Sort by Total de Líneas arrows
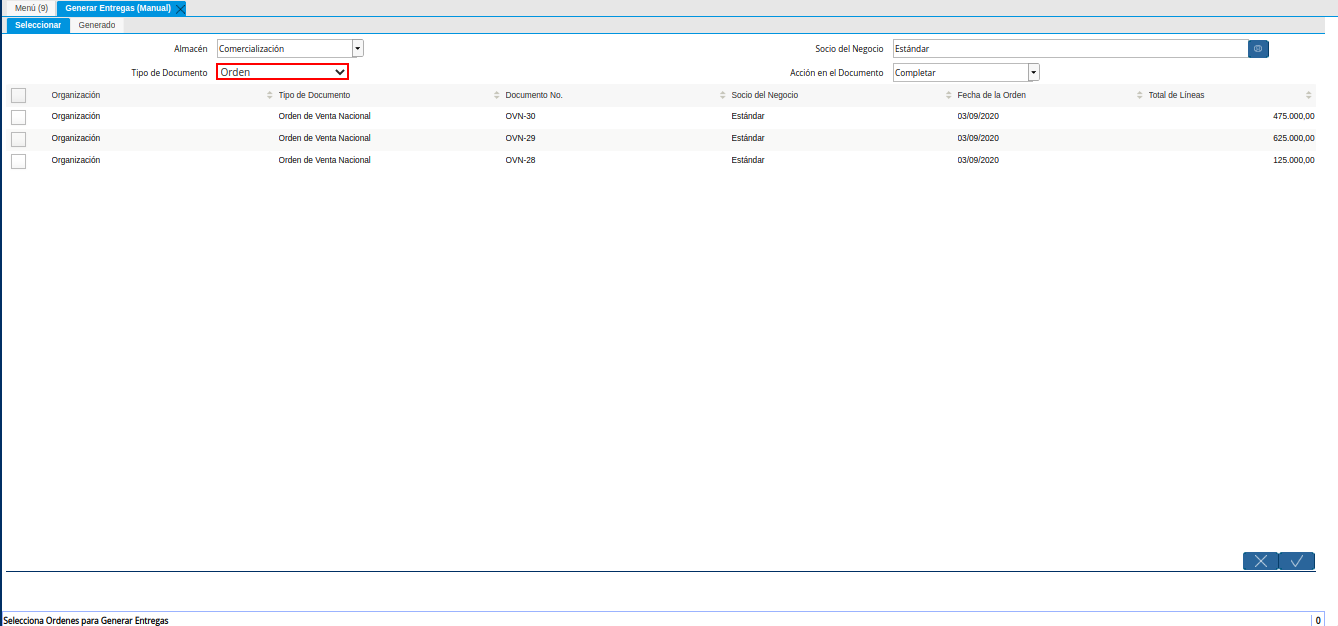 click(1309, 95)
